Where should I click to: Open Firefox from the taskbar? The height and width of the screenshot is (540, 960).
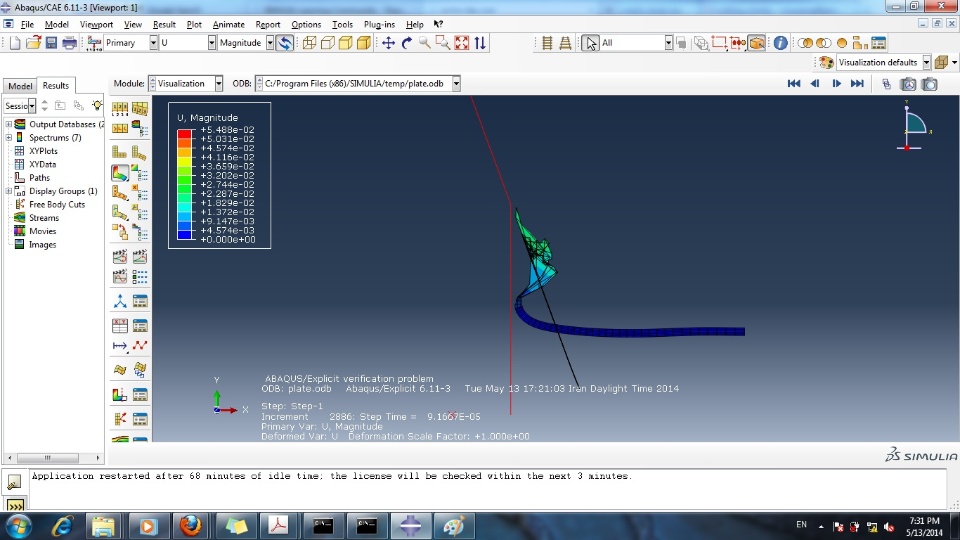tap(191, 525)
